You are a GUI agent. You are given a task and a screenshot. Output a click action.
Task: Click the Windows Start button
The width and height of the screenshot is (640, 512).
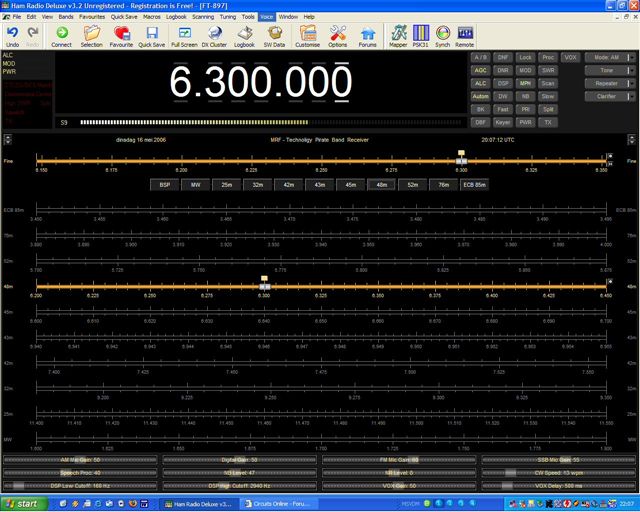pyautogui.click(x=22, y=503)
